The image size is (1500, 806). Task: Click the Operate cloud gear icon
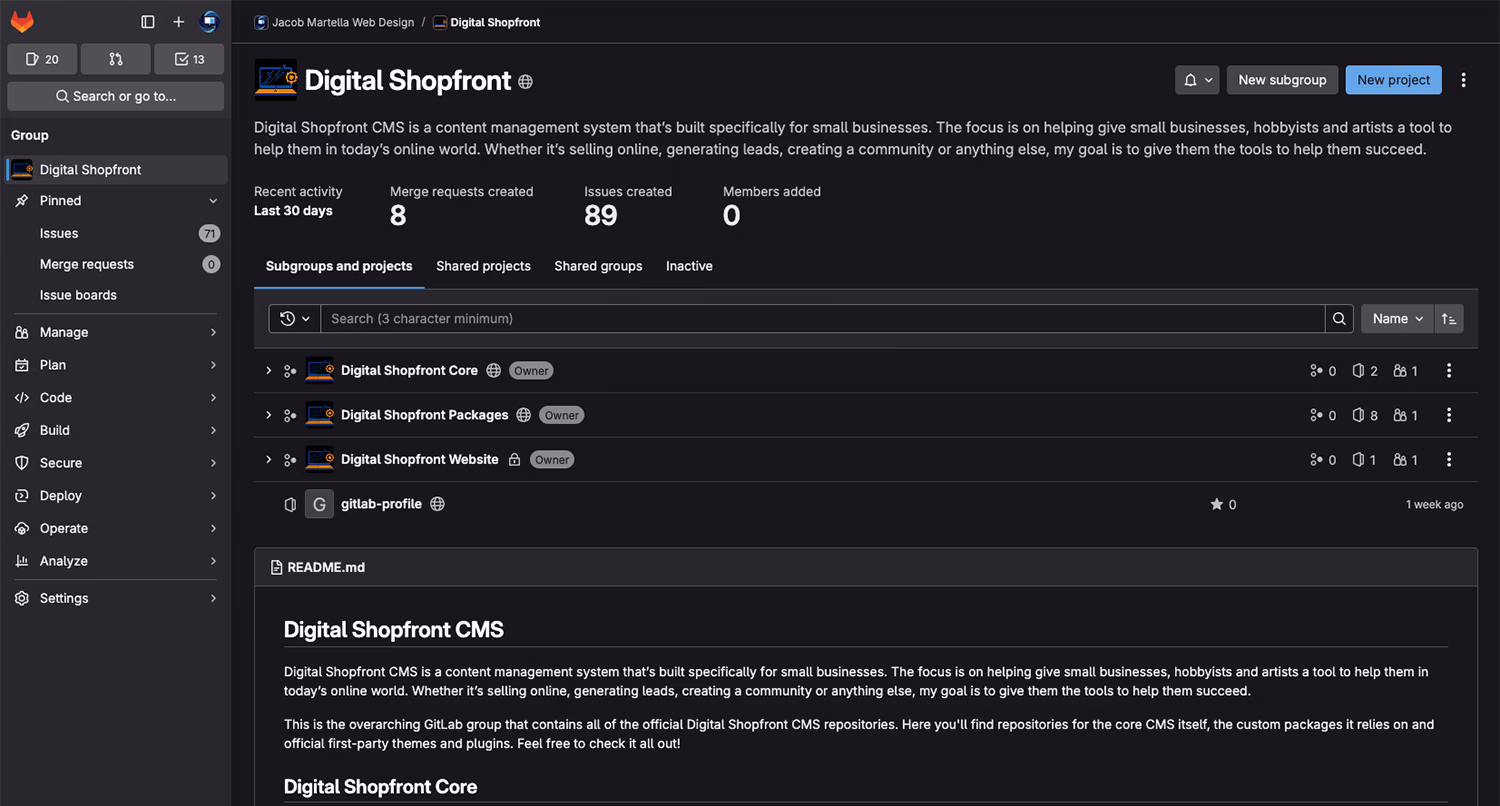(x=22, y=528)
